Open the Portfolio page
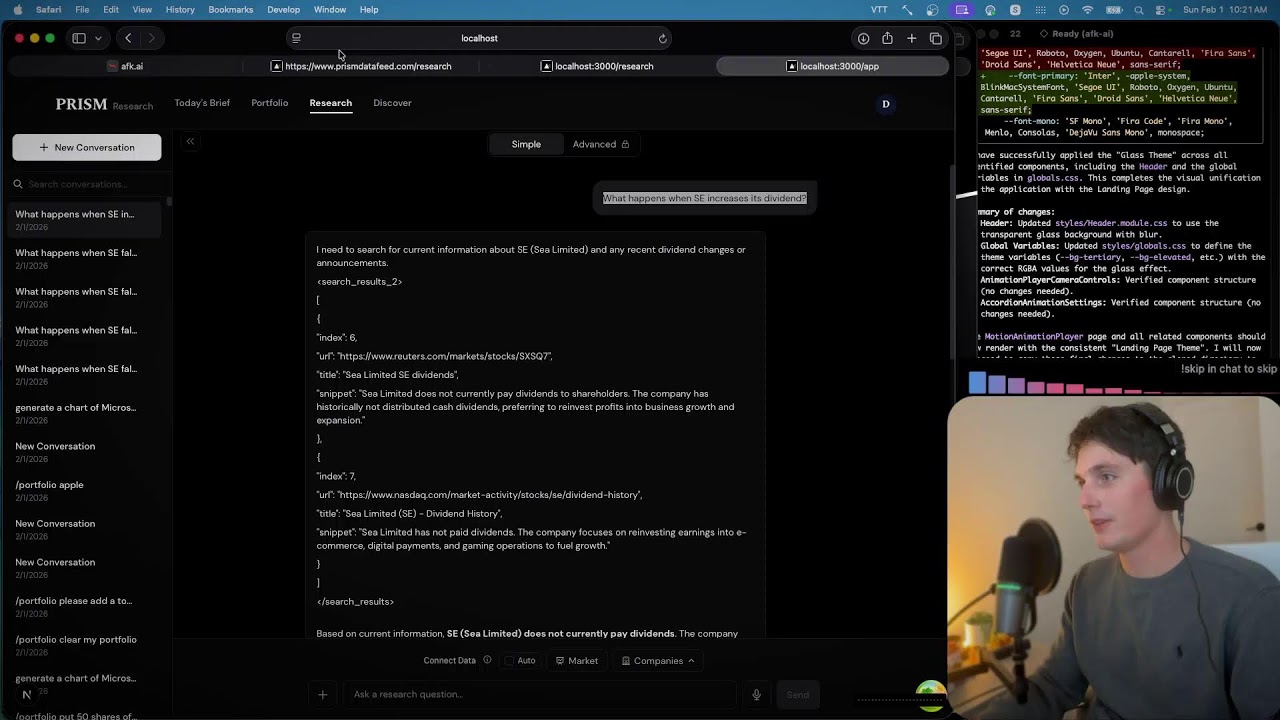The width and height of the screenshot is (1280, 720). pyautogui.click(x=270, y=103)
